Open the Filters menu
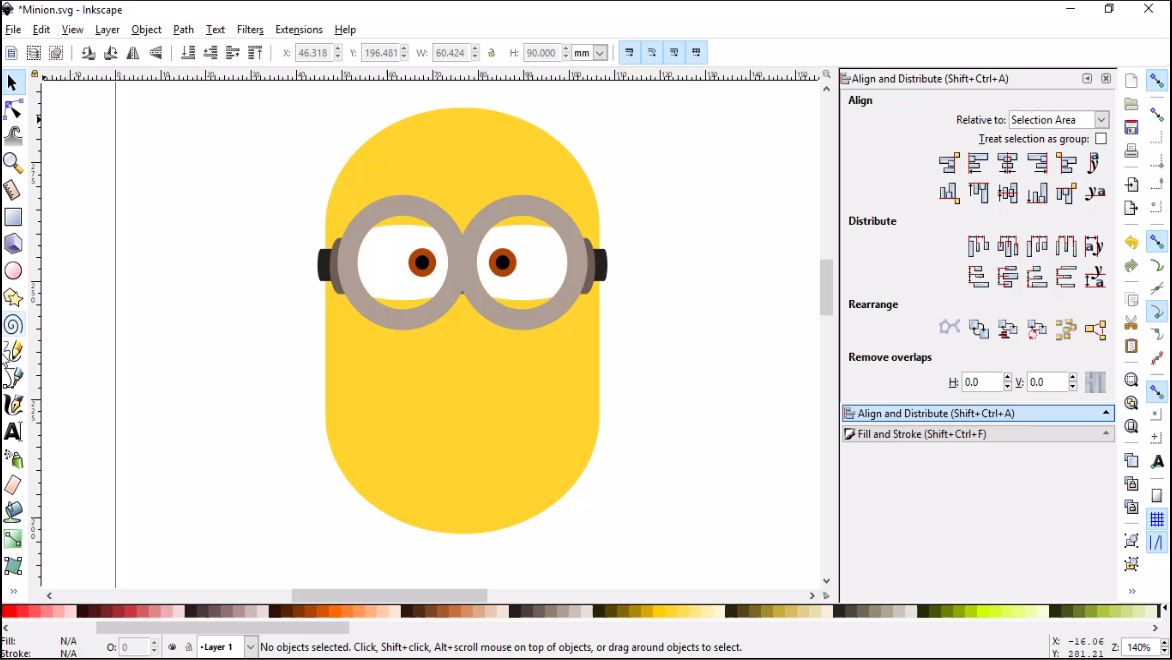Screen dimensions: 1172x660 250,30
